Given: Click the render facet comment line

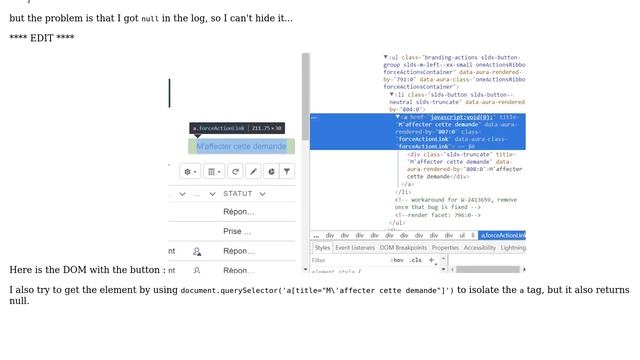Looking at the screenshot, I should point(437,215).
